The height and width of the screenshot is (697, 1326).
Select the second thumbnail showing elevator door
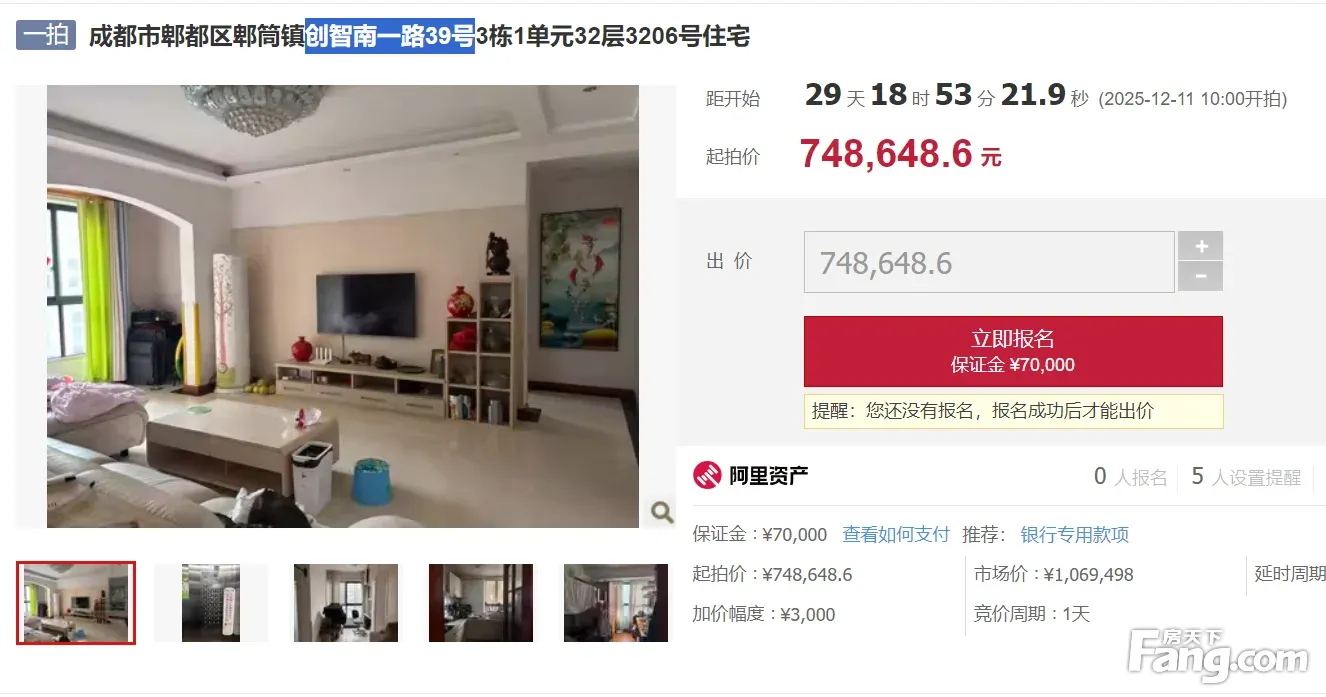(x=211, y=603)
